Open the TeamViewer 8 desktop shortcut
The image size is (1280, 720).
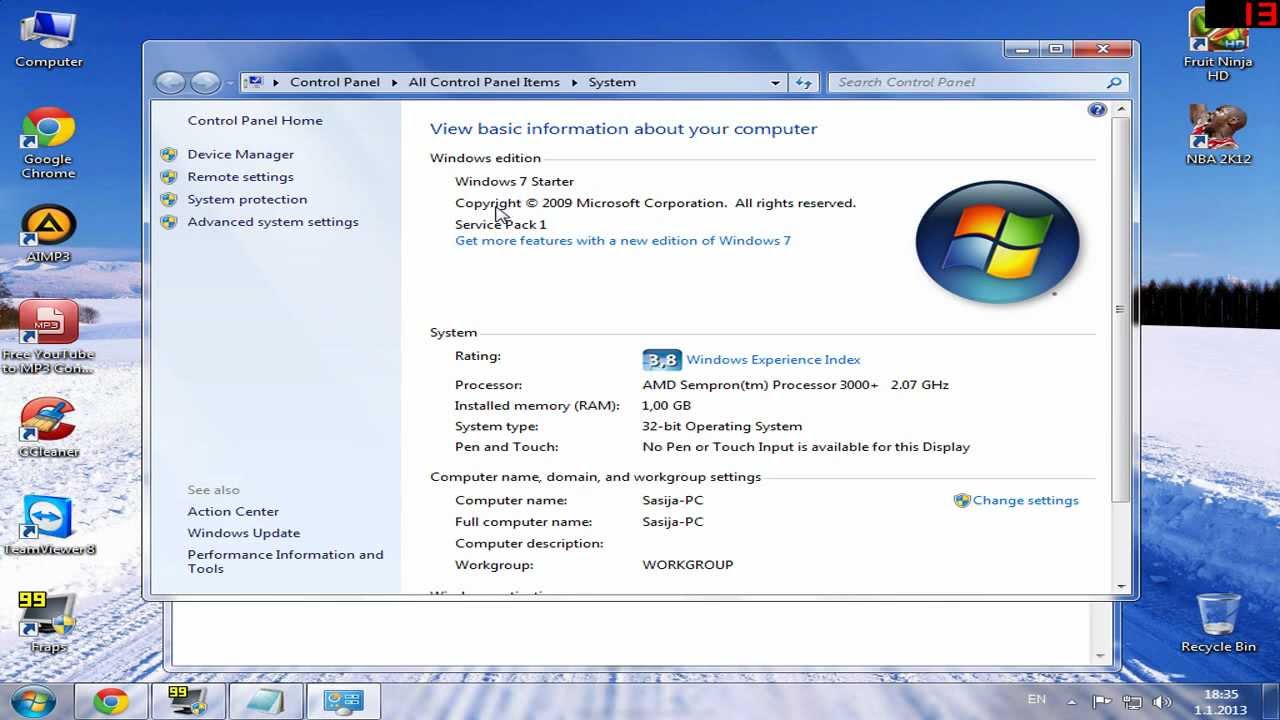[x=48, y=525]
